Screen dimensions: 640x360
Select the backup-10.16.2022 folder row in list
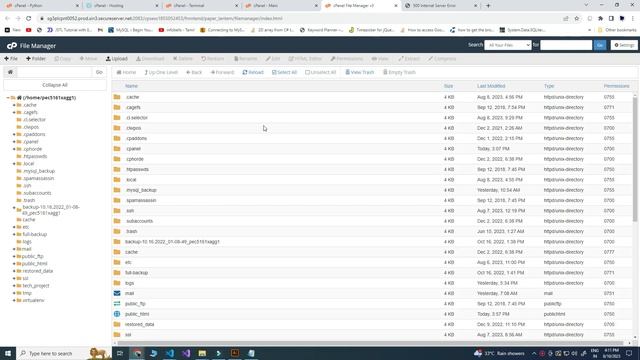[x=373, y=242]
